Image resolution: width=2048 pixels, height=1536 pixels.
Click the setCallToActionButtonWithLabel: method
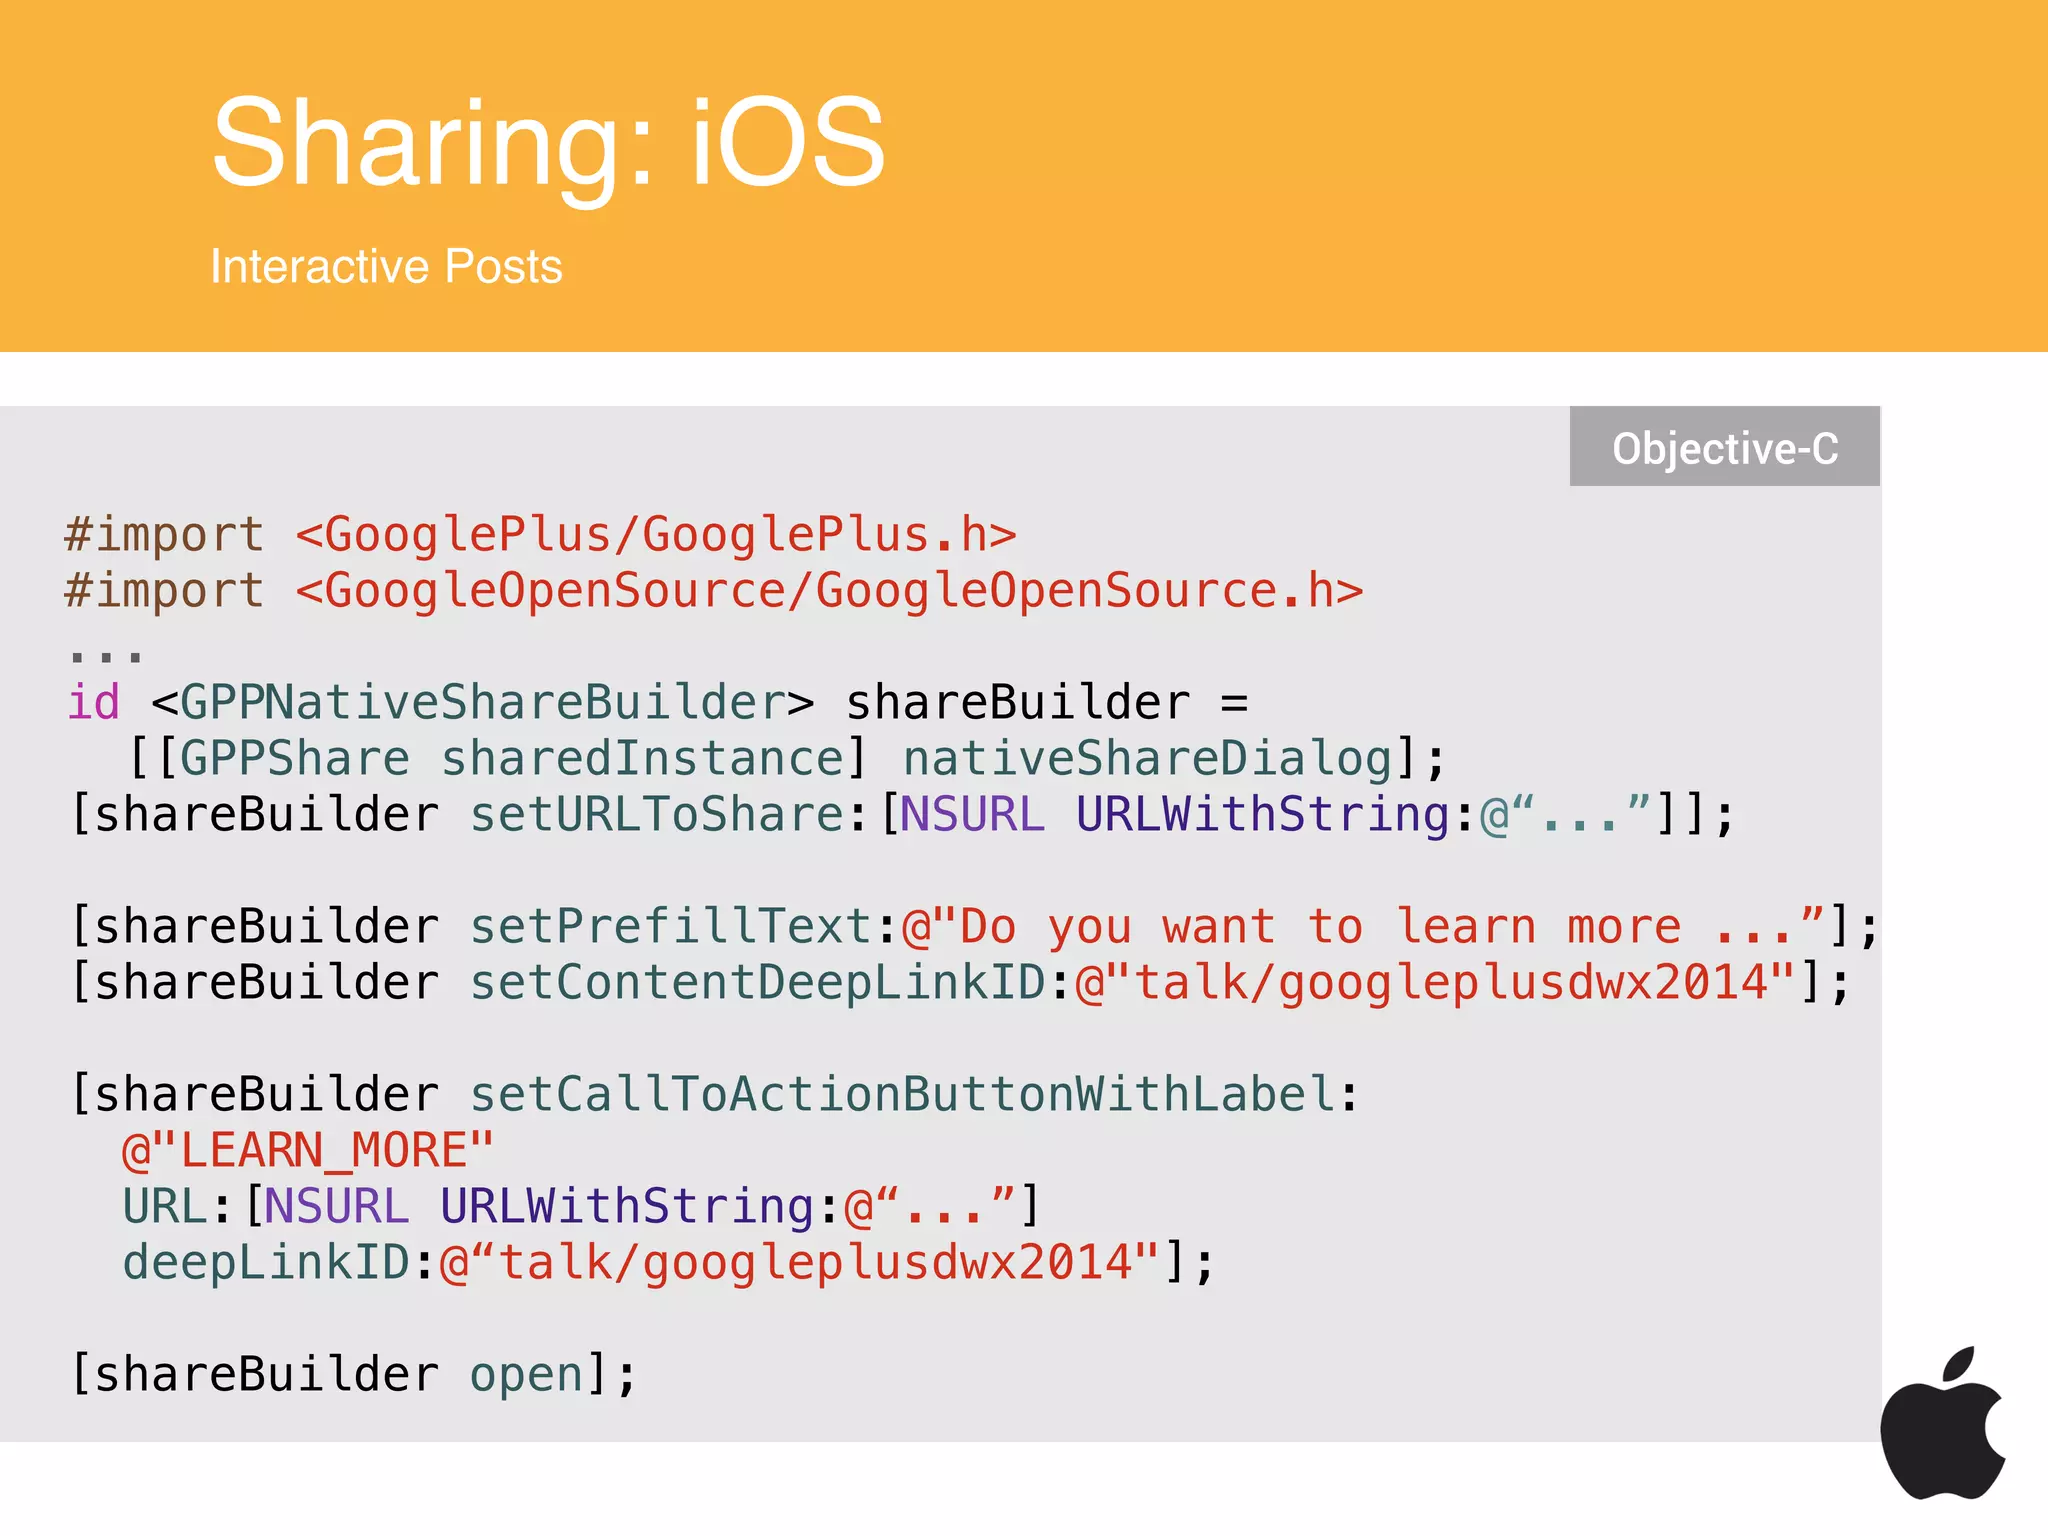tap(914, 1094)
